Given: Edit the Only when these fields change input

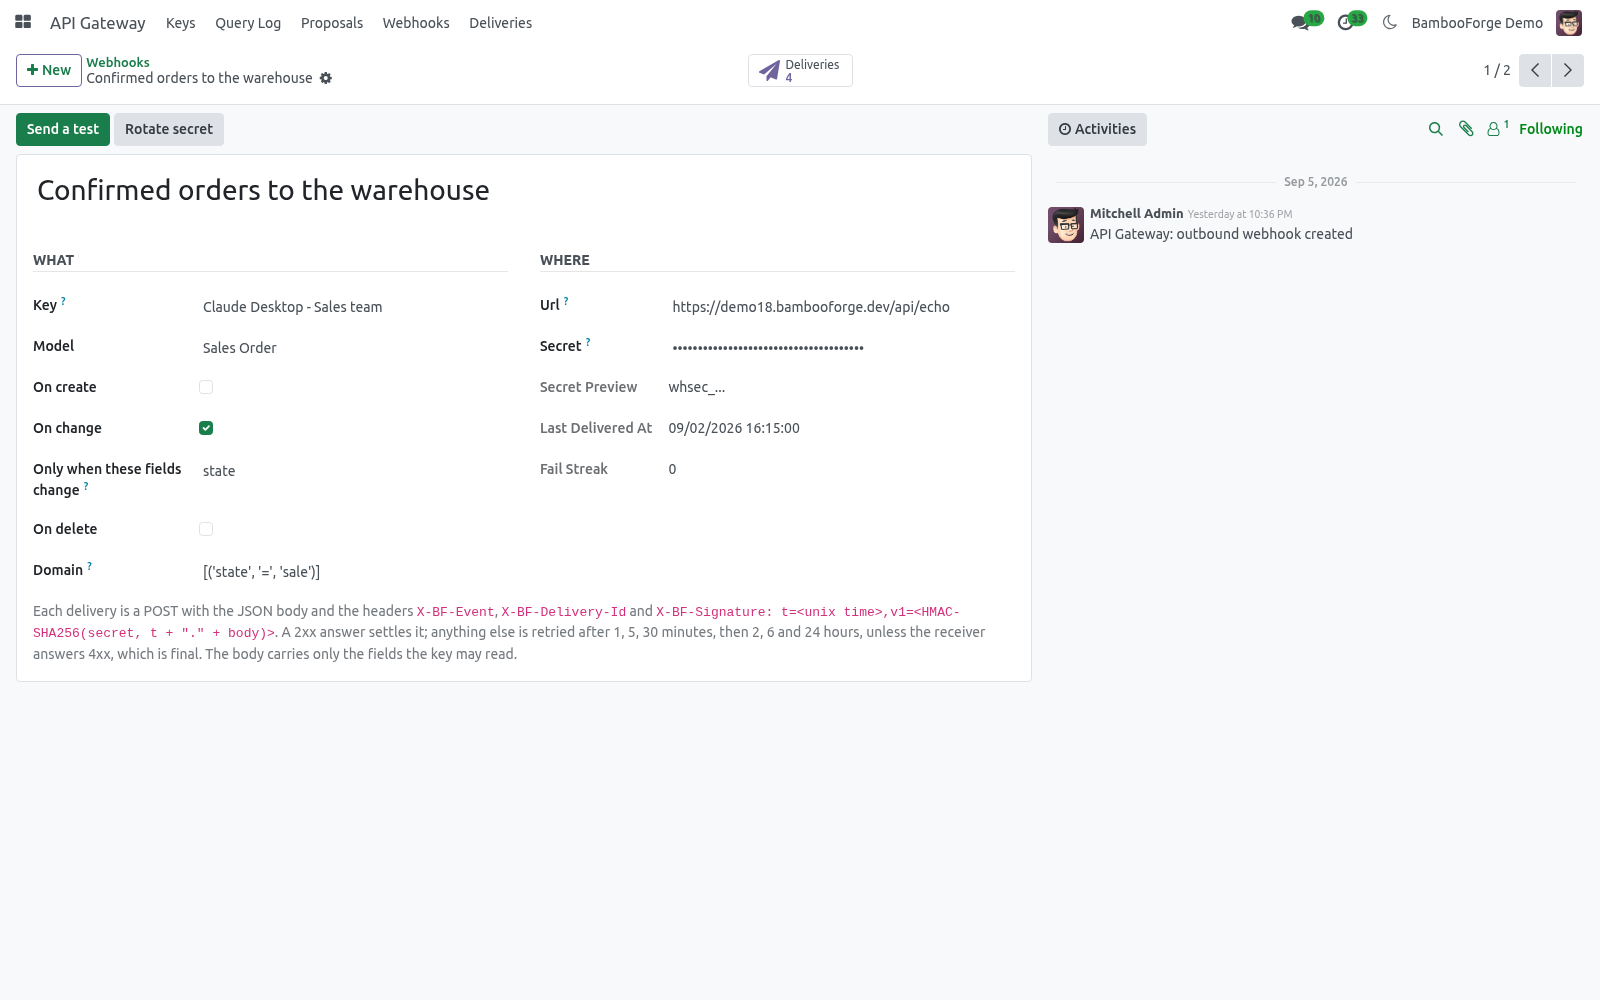Looking at the screenshot, I should [354, 471].
